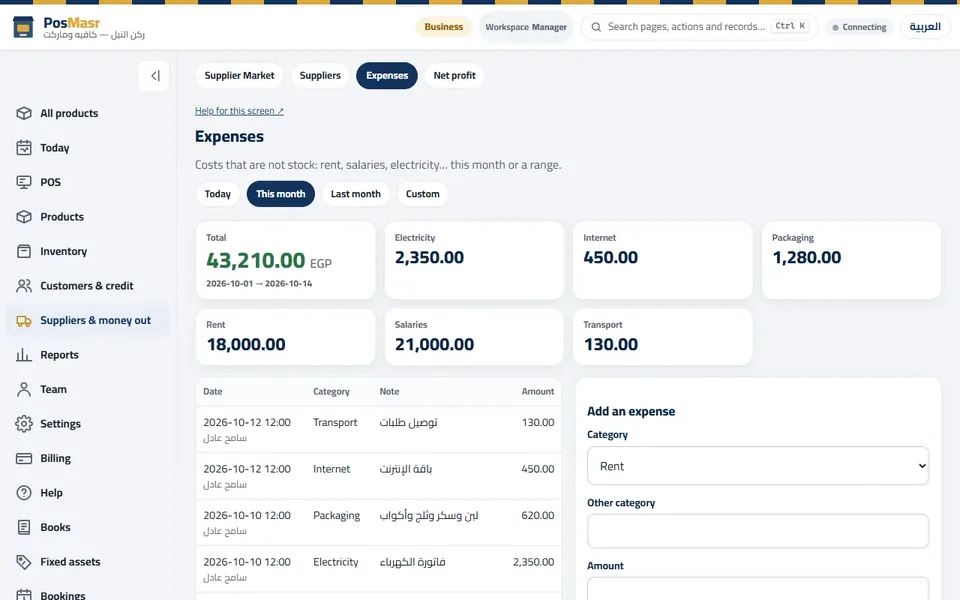Open the Category dropdown showing Rent

click(x=758, y=466)
